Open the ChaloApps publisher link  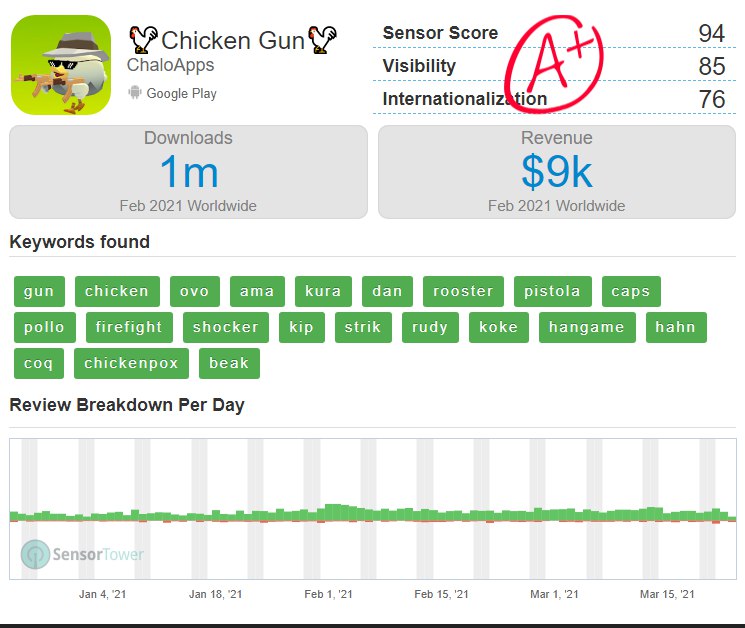click(x=170, y=66)
